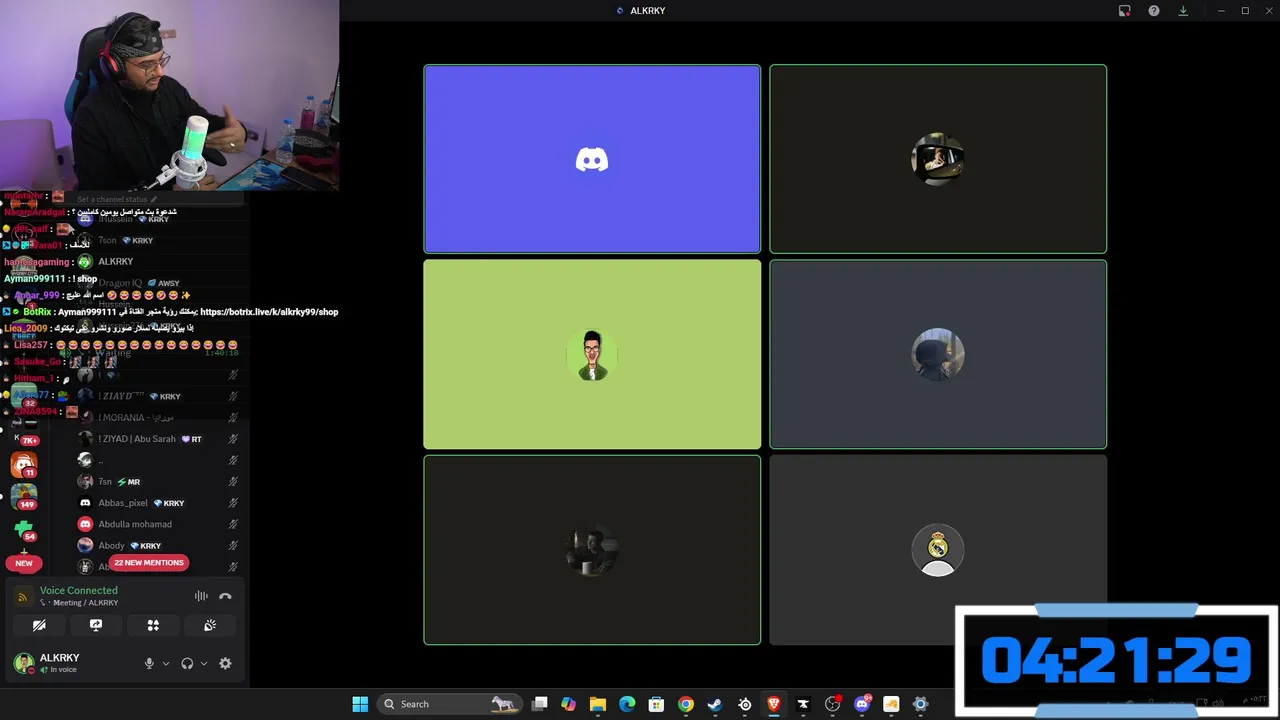Click the Discord download update icon

click(x=1183, y=11)
